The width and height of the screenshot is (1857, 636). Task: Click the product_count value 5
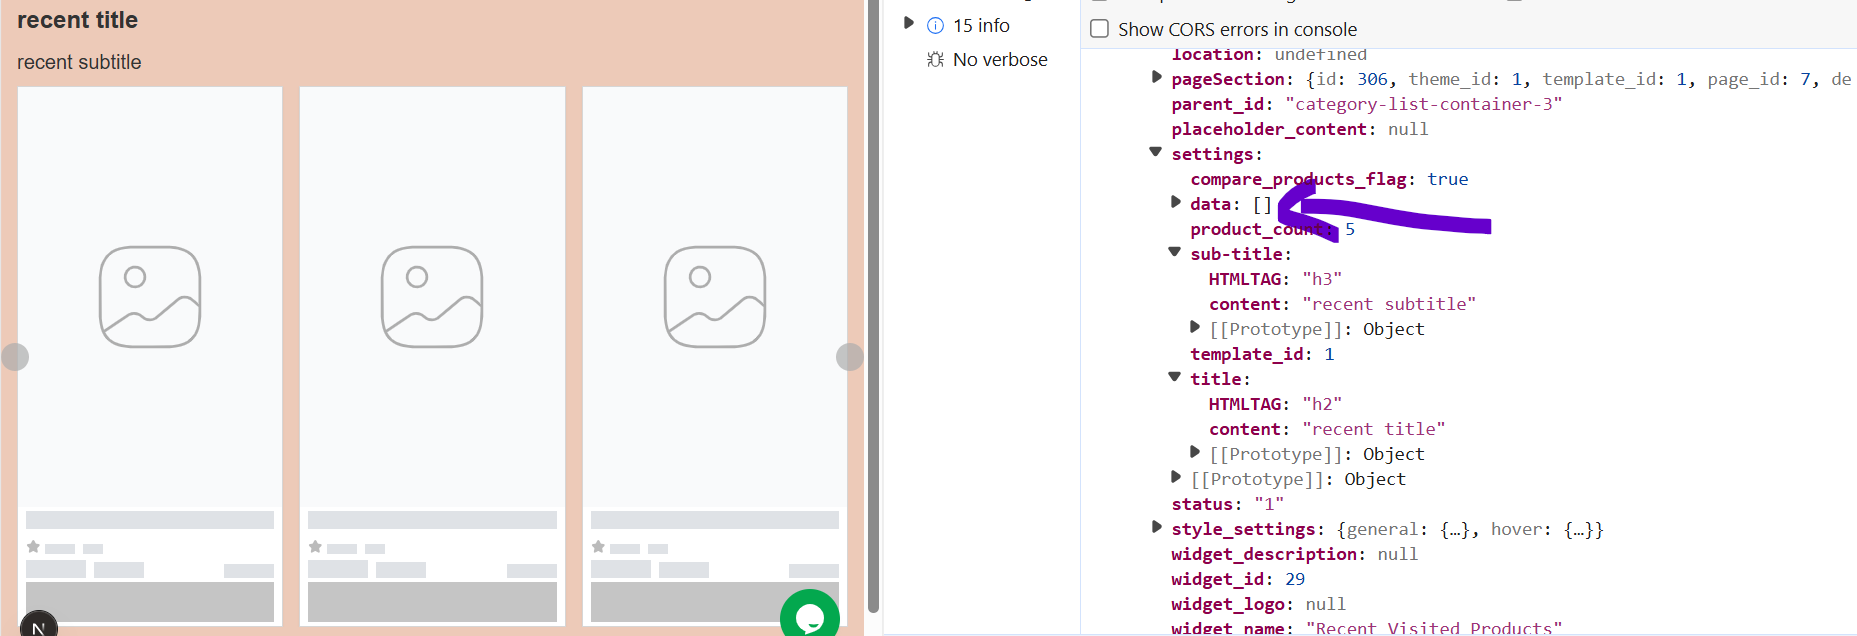(x=1350, y=229)
